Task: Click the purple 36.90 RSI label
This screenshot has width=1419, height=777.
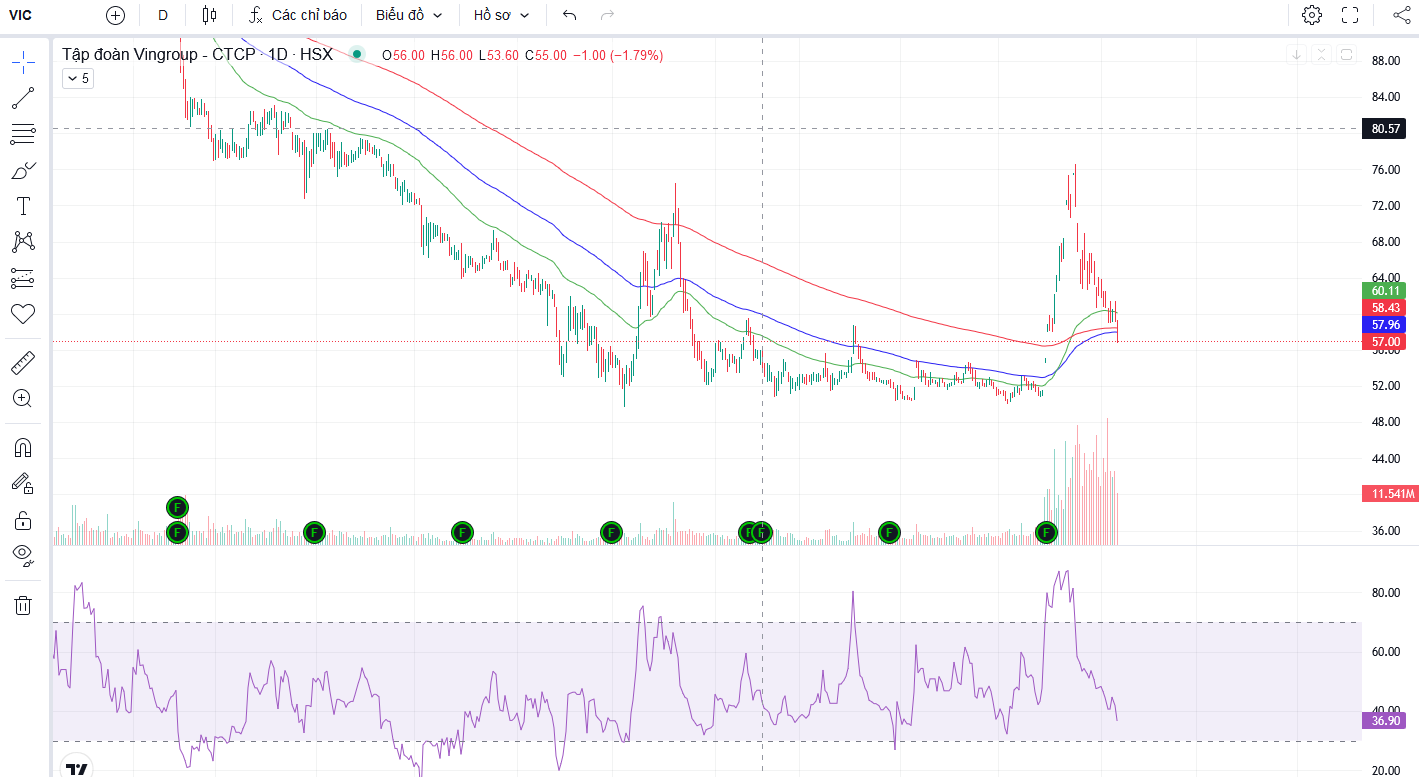Action: coord(1385,720)
